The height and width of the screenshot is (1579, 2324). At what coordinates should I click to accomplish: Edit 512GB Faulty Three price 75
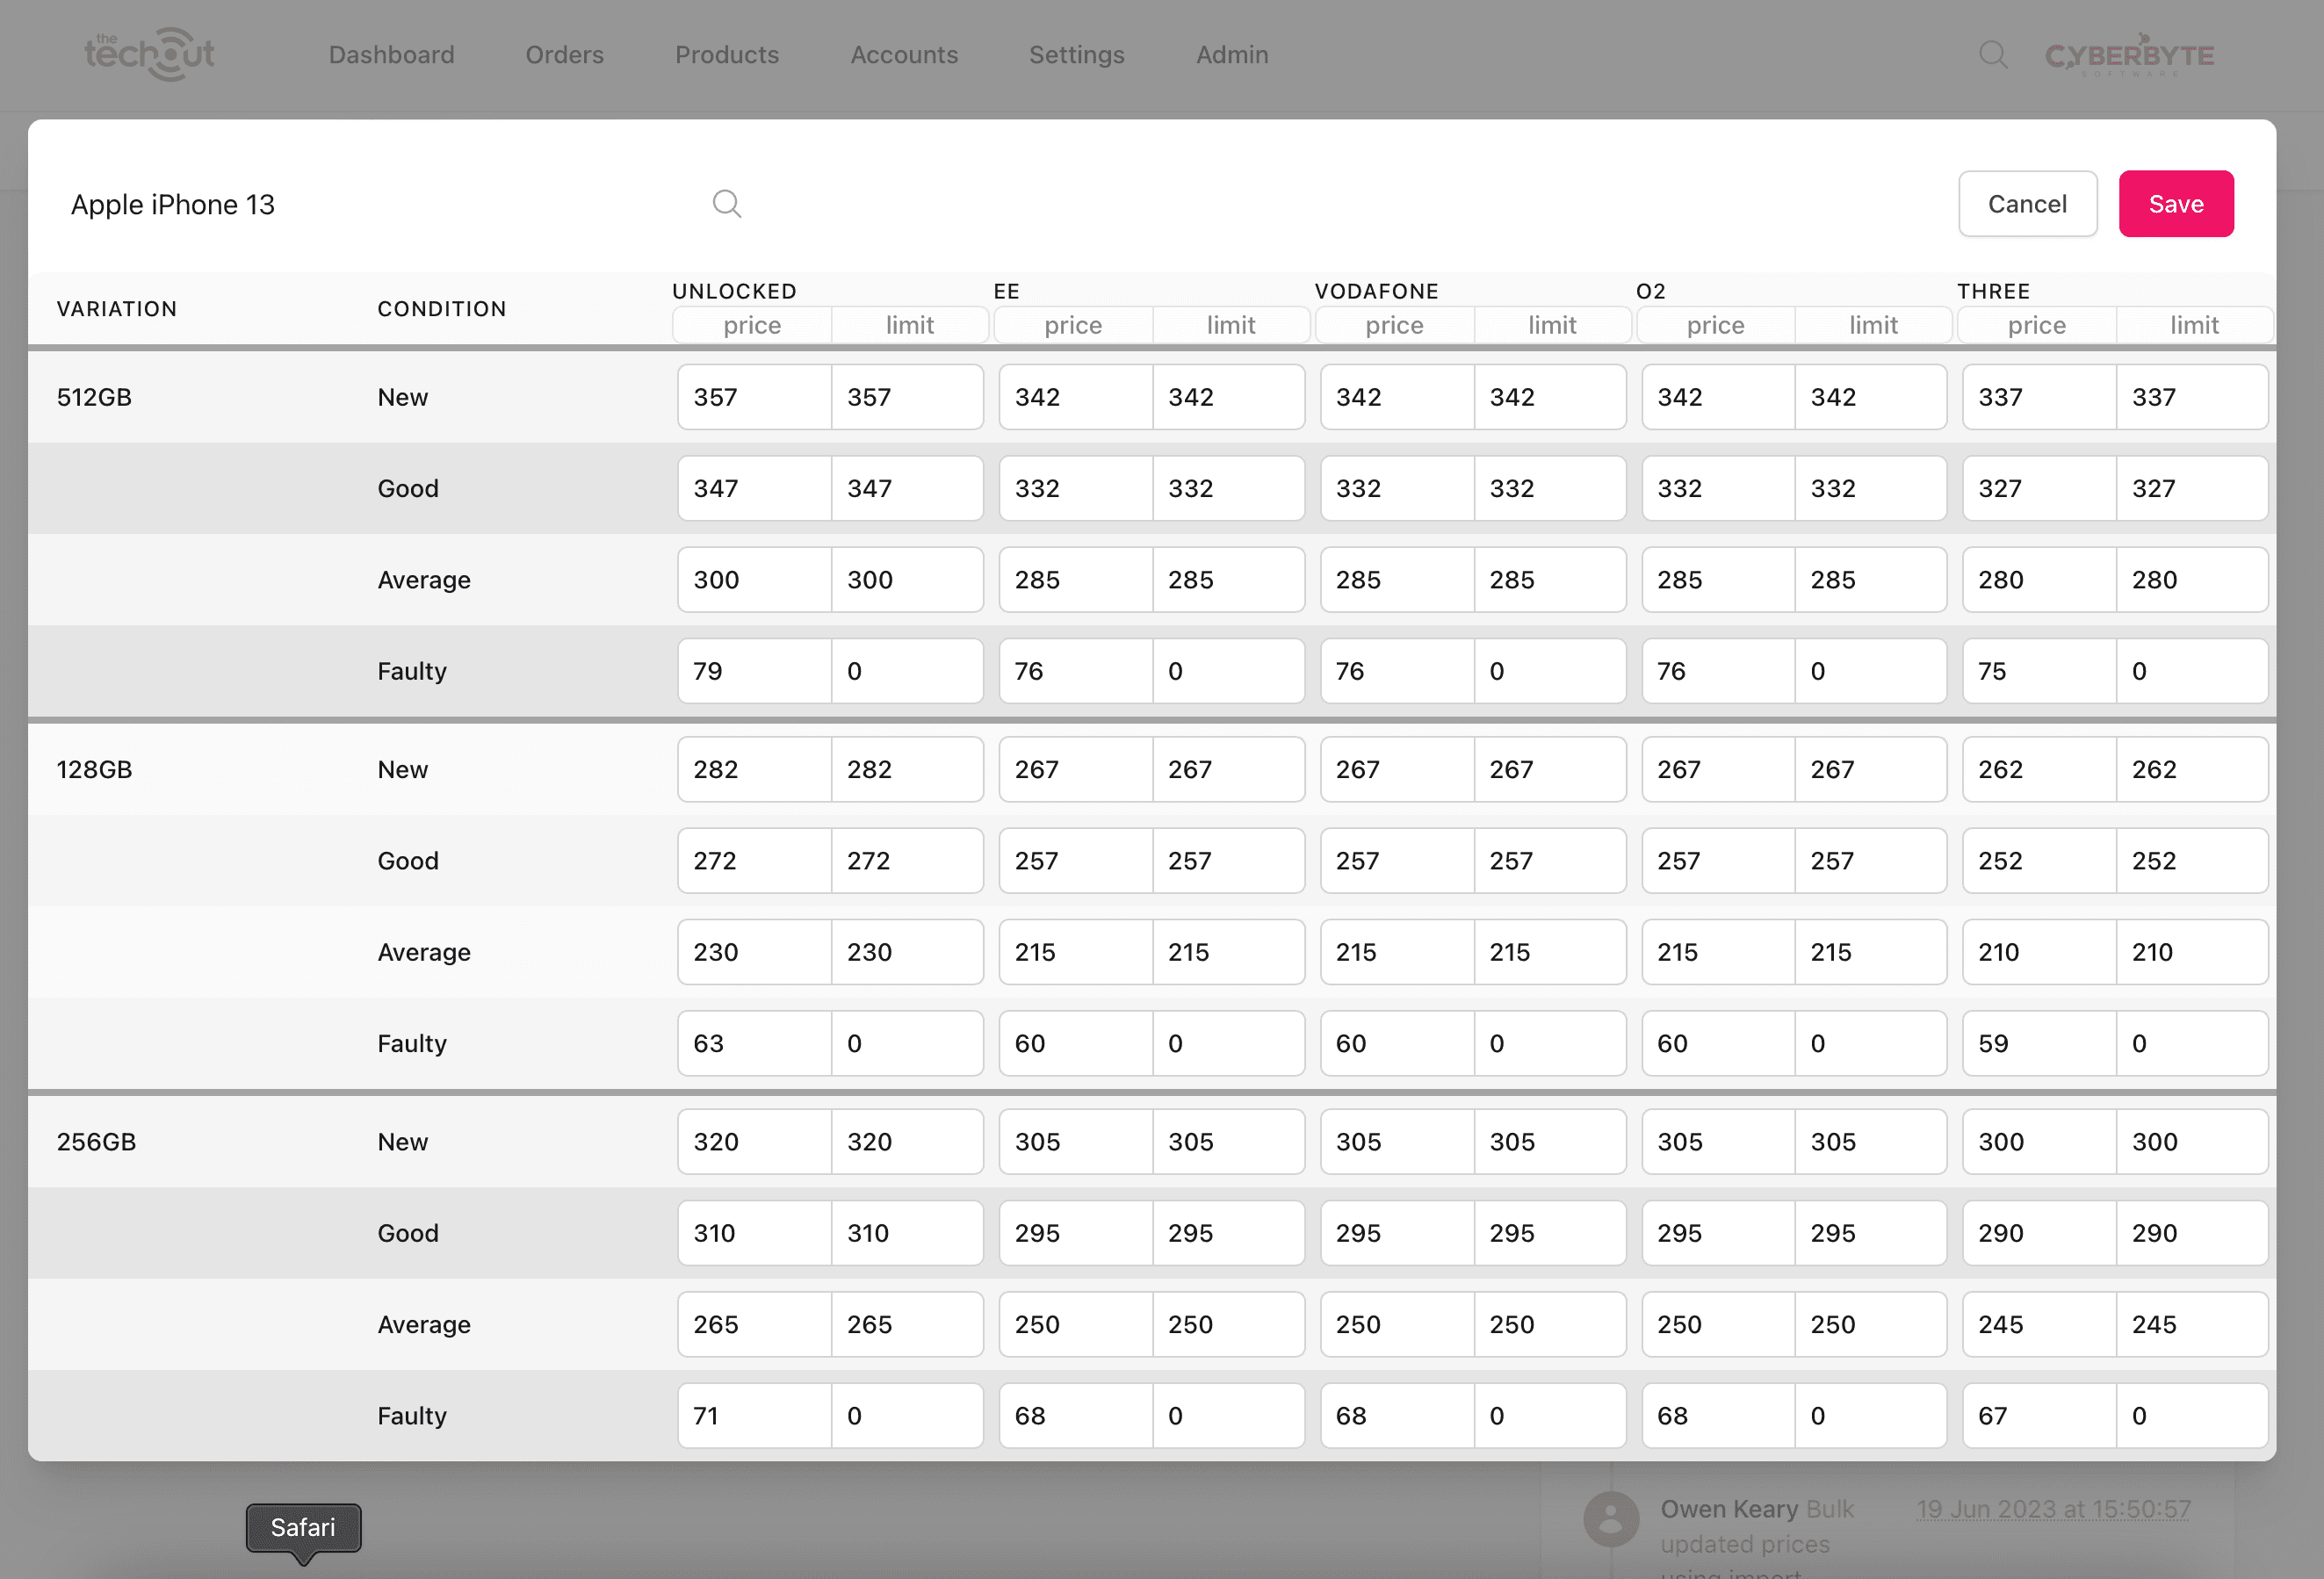click(2039, 671)
